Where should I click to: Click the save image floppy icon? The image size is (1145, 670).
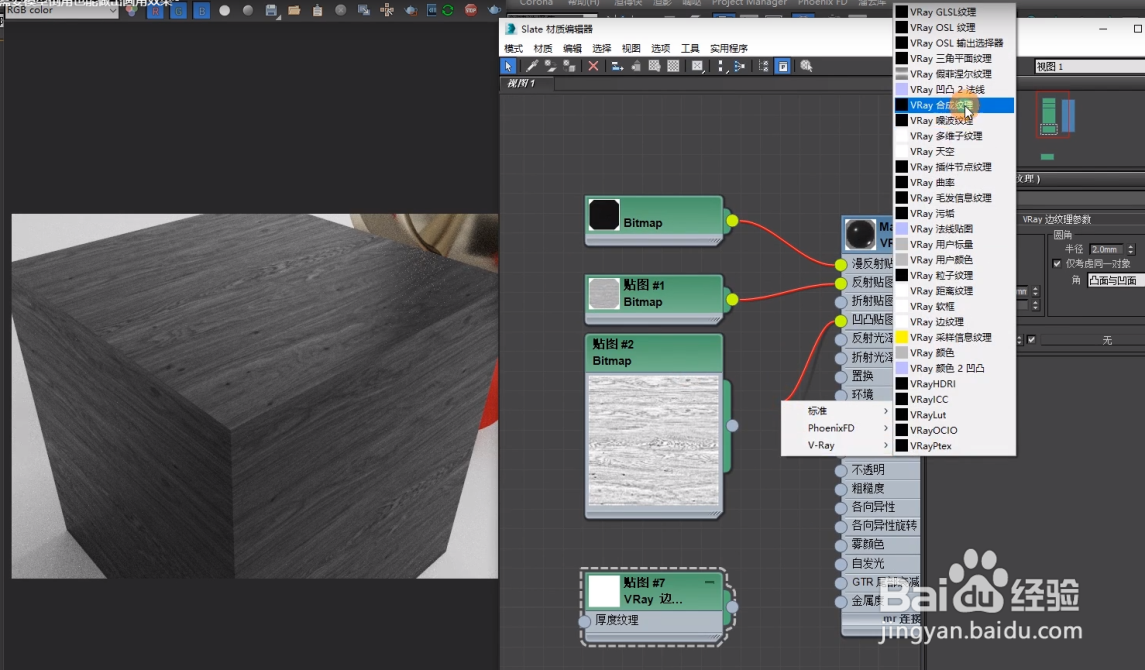tap(271, 11)
